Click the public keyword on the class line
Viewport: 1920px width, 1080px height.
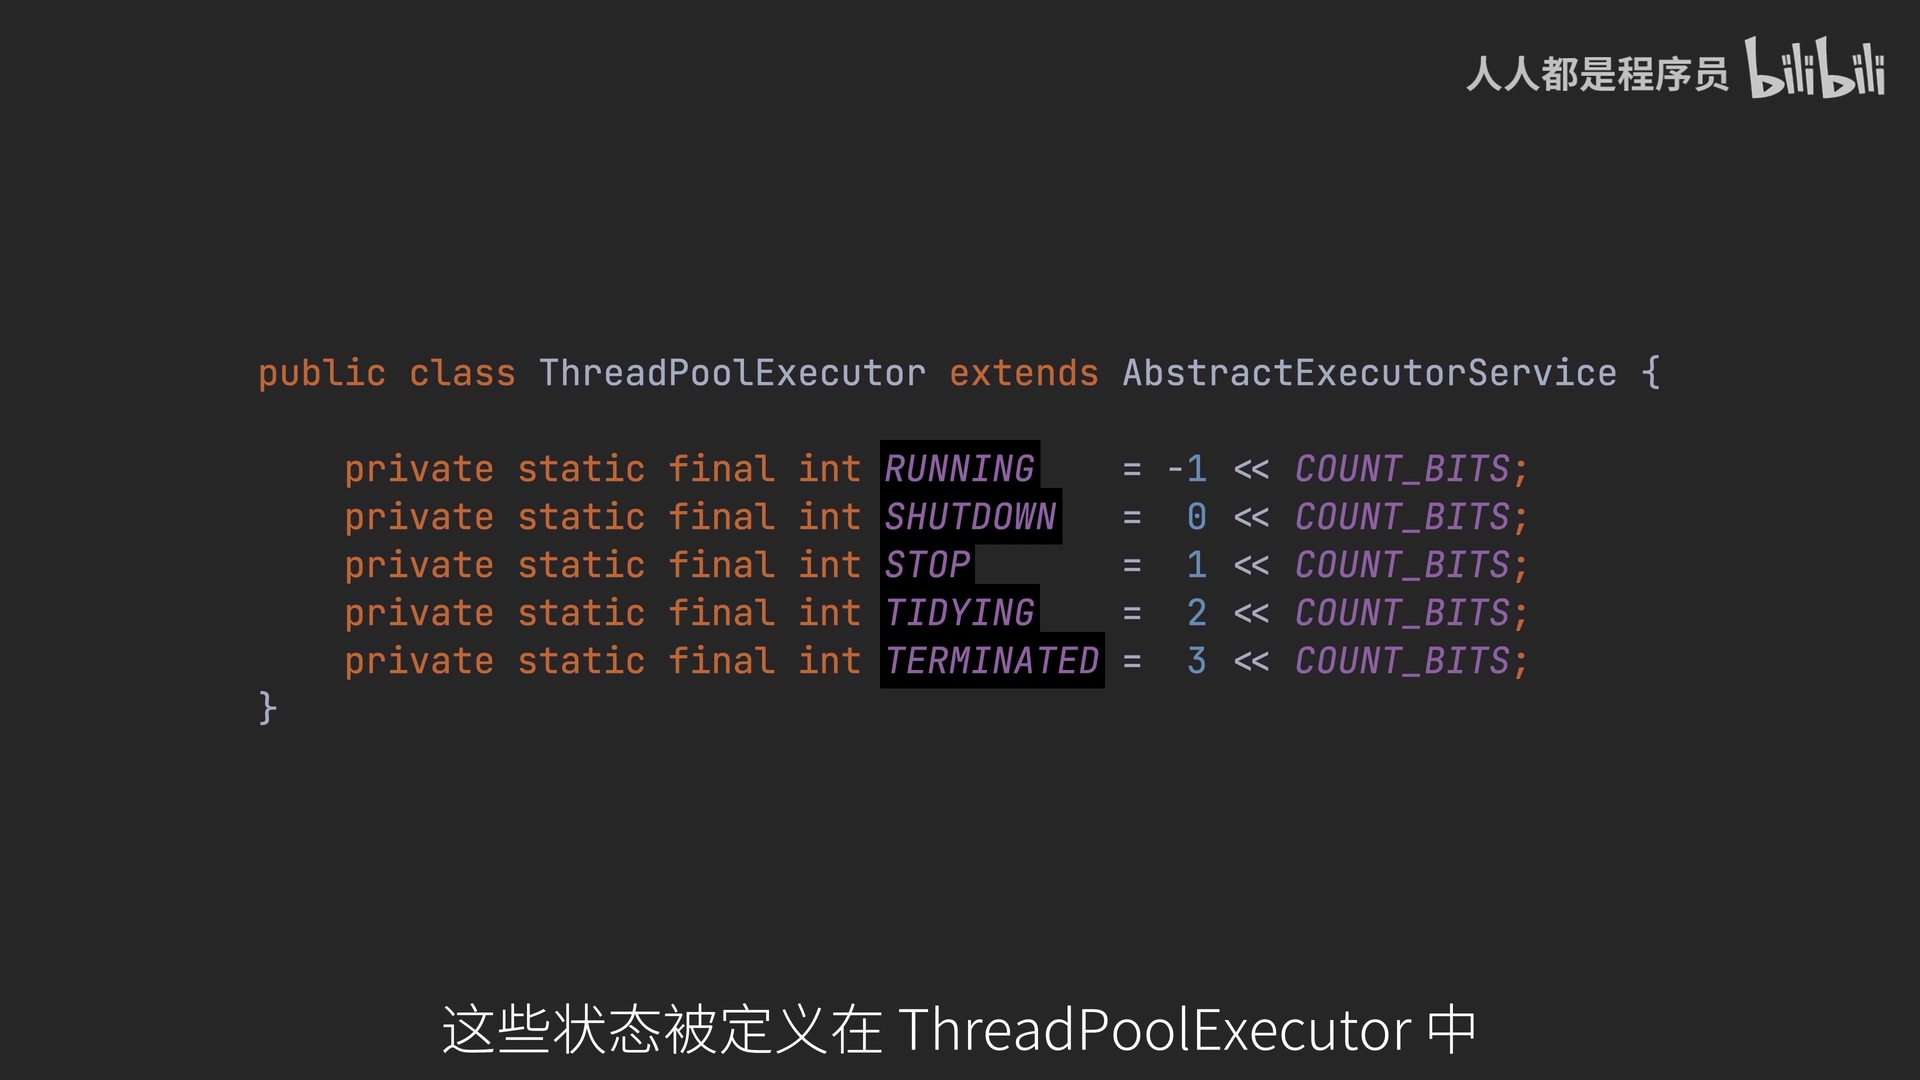click(x=321, y=373)
